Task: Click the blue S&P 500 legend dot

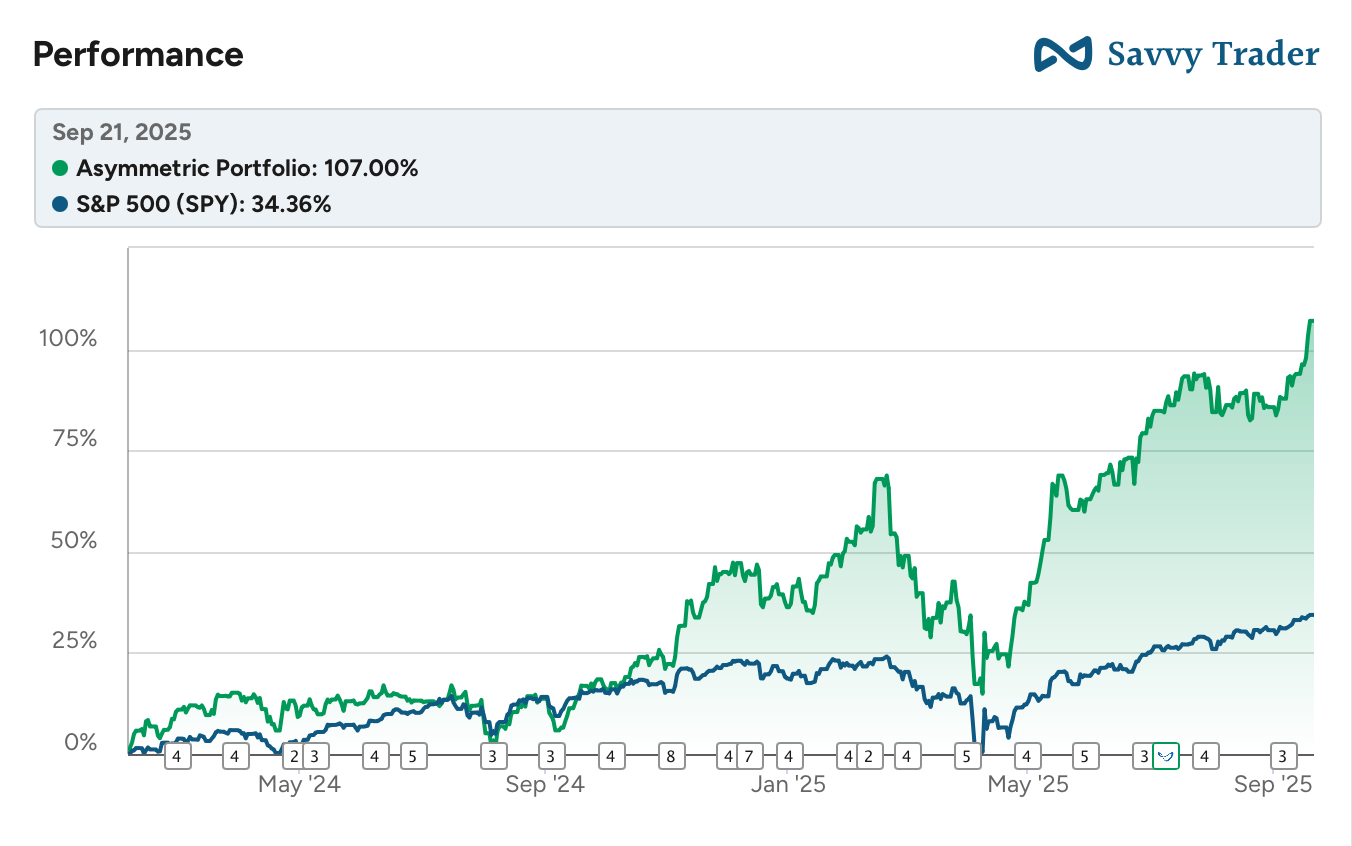Action: pyautogui.click(x=60, y=205)
